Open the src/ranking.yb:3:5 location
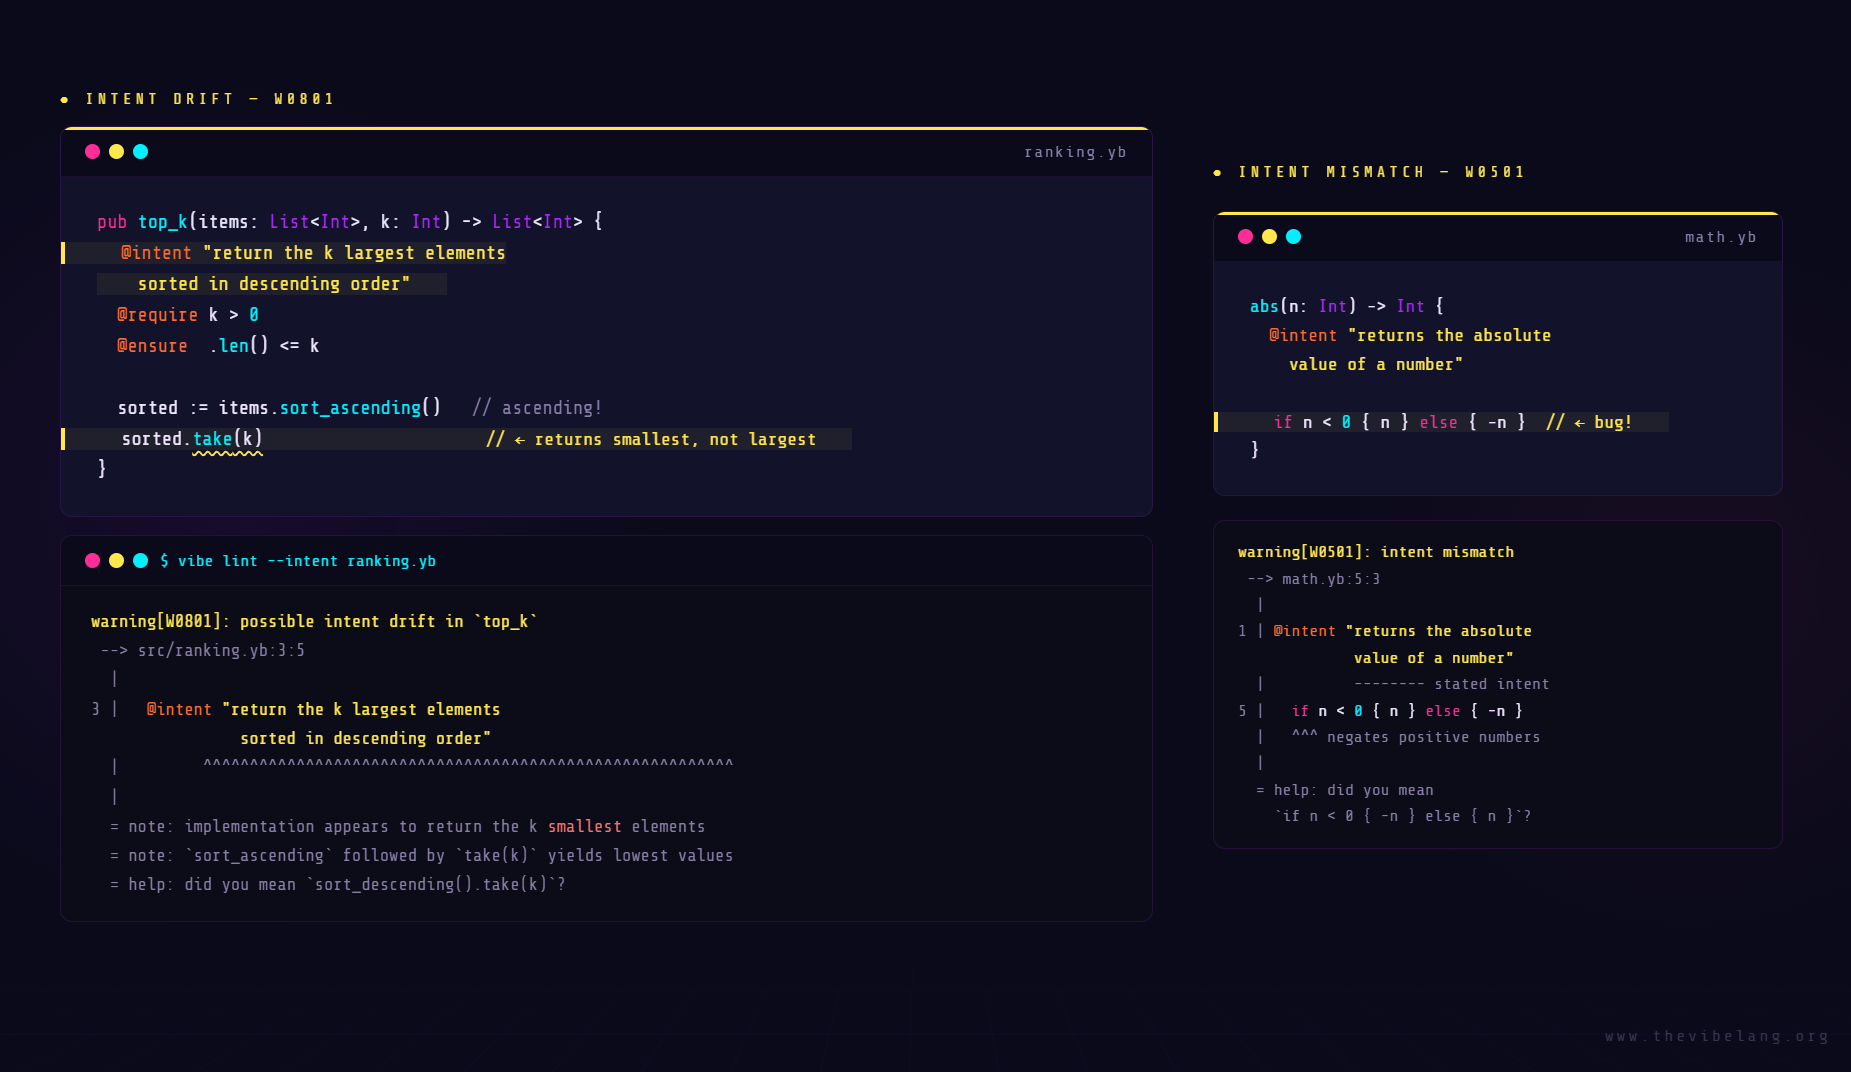1851x1072 pixels. (x=221, y=651)
